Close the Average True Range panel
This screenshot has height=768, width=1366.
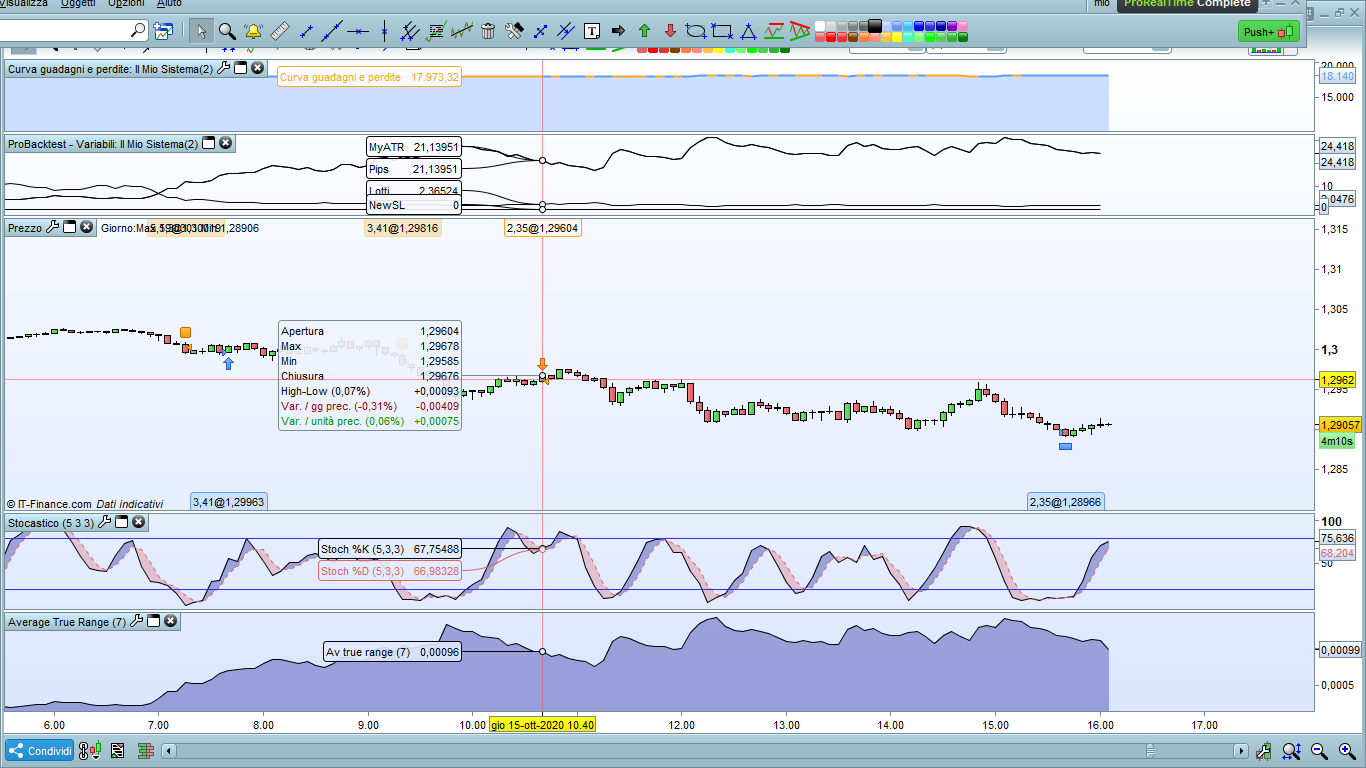click(x=171, y=621)
